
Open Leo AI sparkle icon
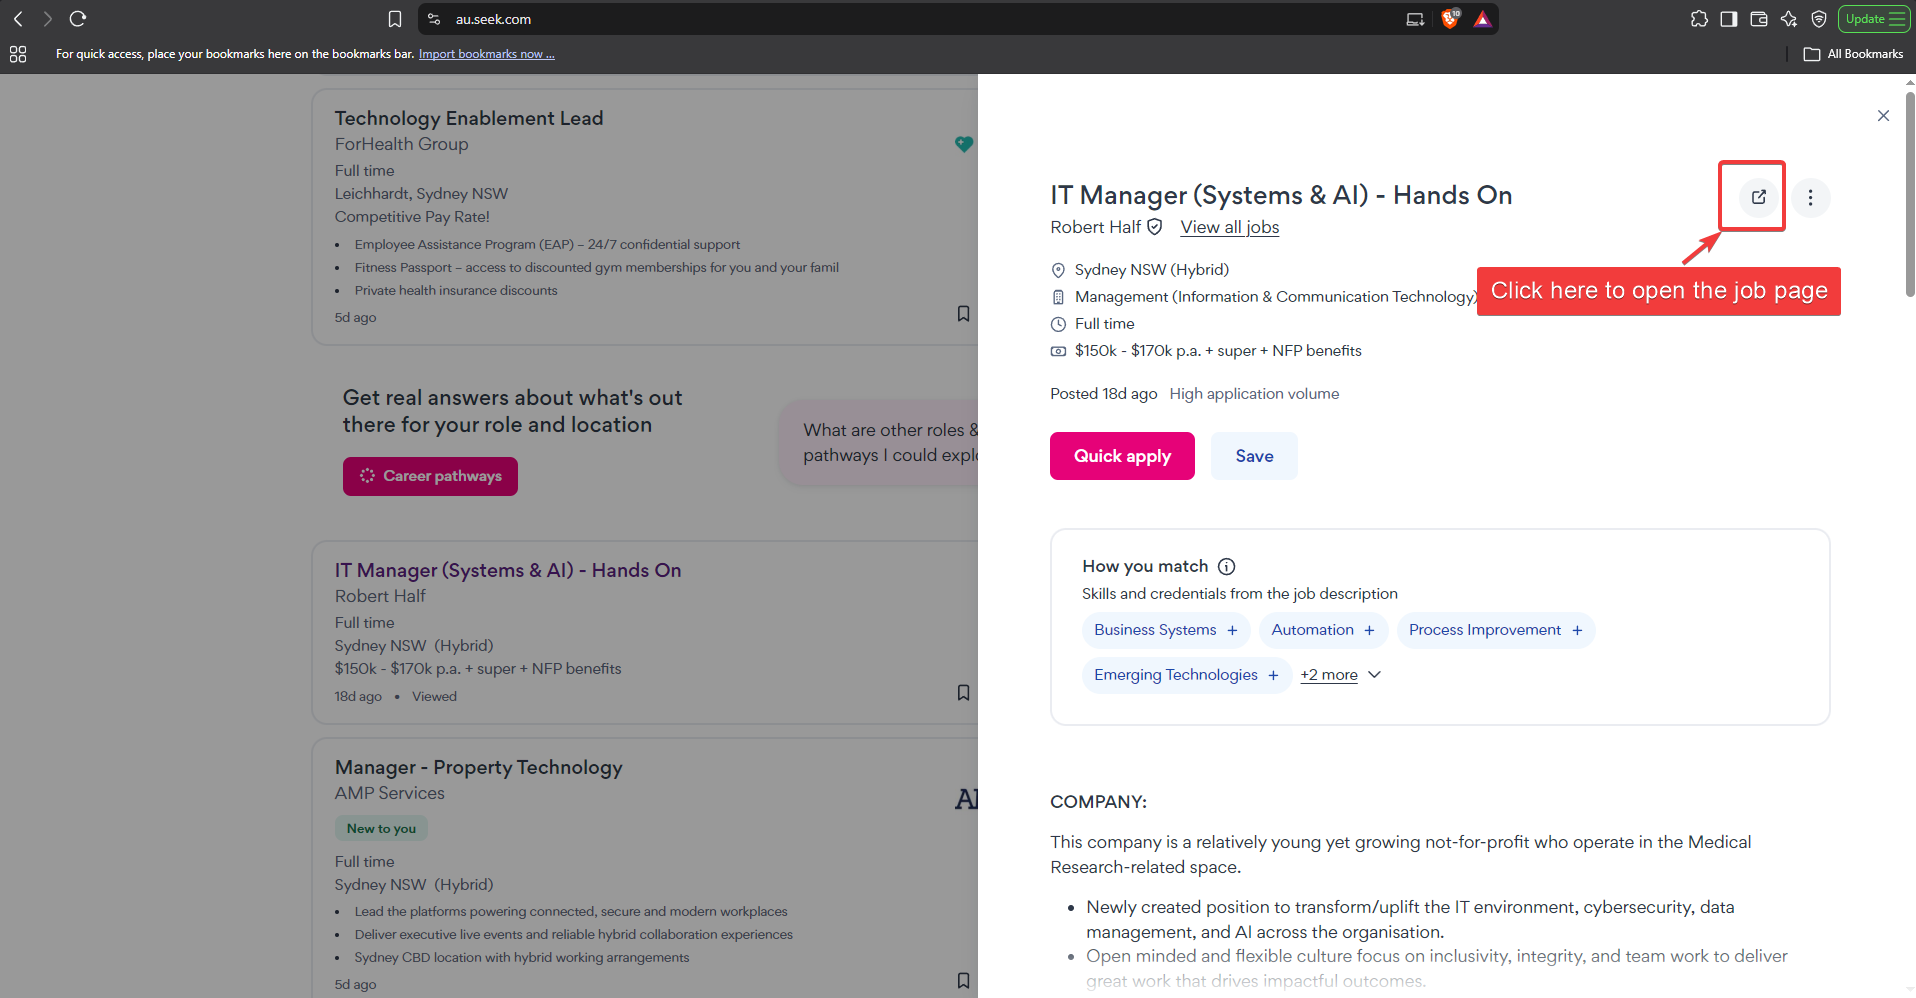point(1789,19)
